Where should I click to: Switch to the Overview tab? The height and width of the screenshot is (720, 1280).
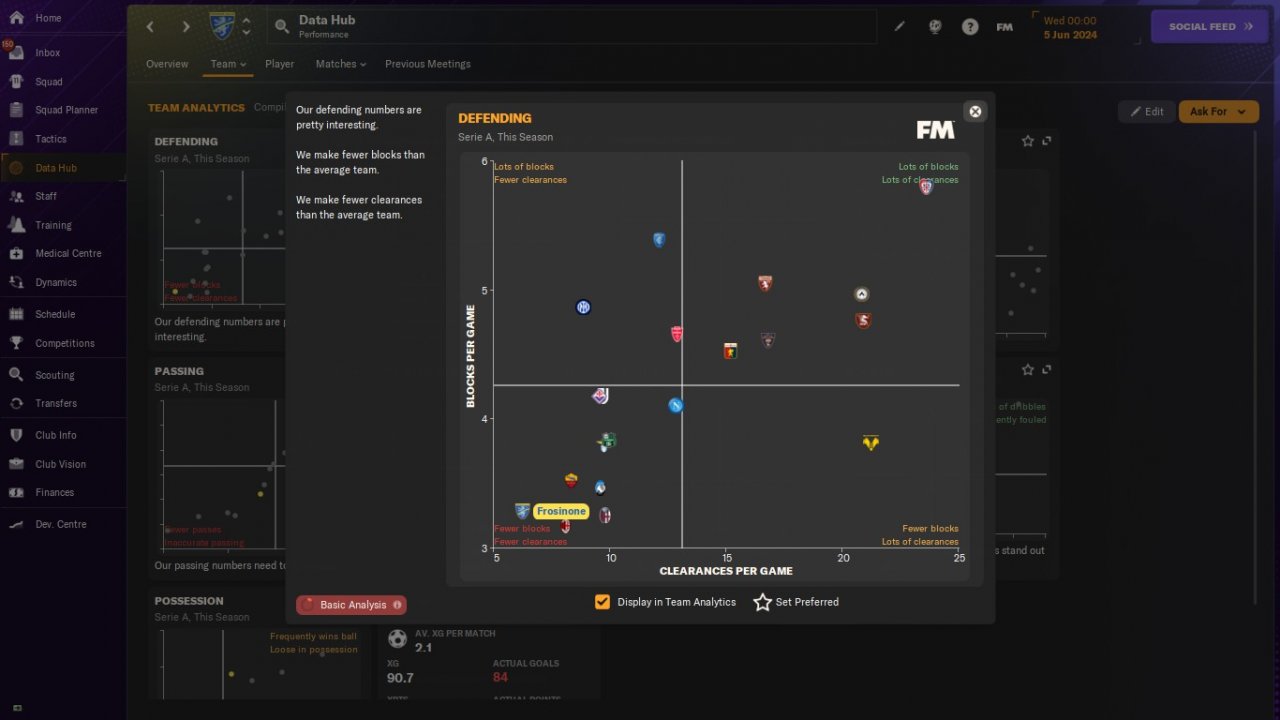pyautogui.click(x=167, y=64)
